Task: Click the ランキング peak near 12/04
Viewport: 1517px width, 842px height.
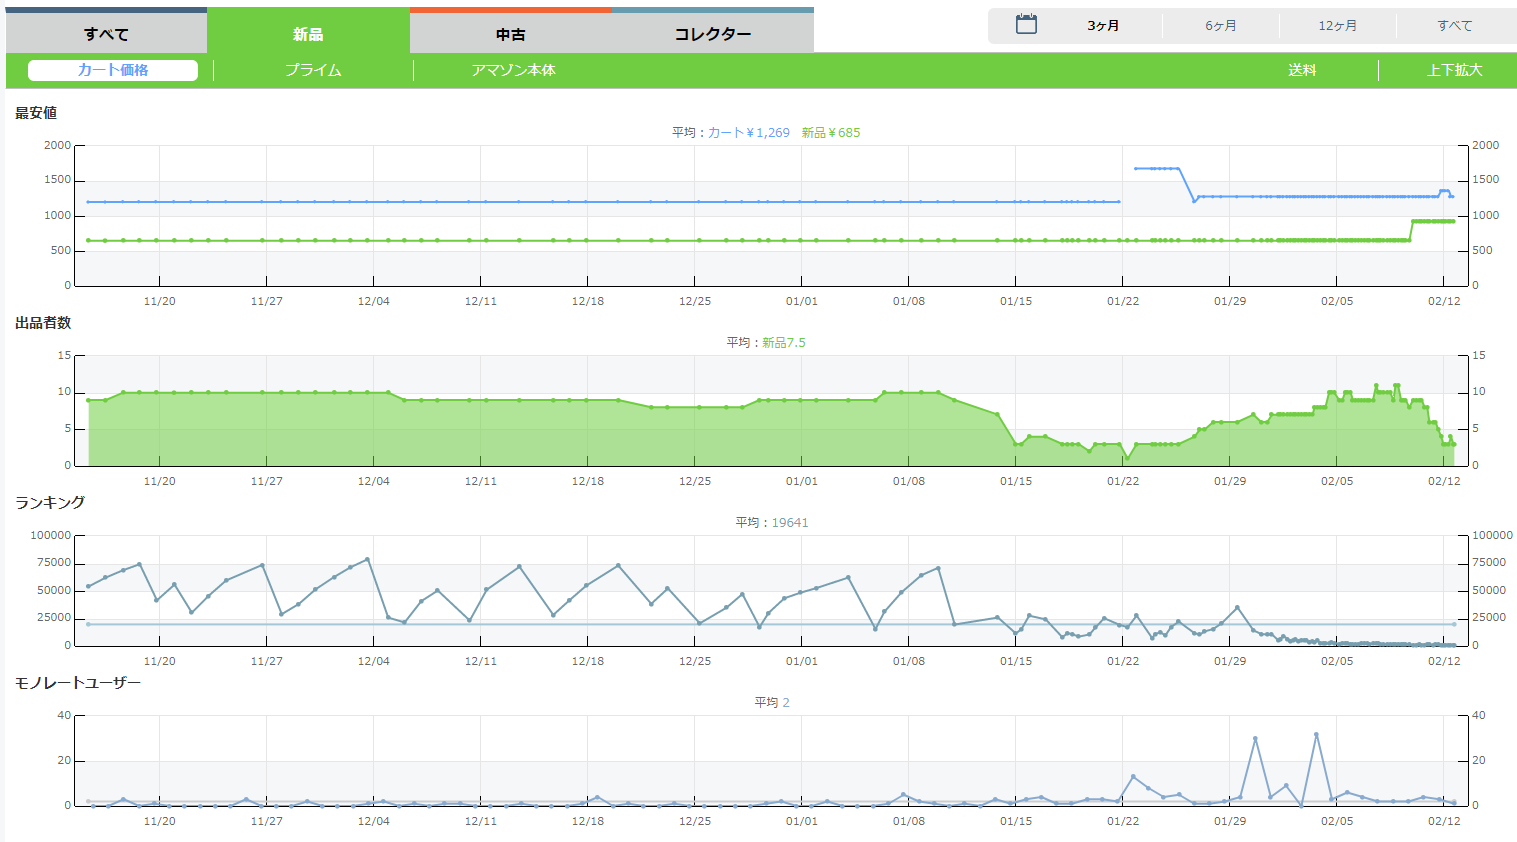Action: coord(368,559)
